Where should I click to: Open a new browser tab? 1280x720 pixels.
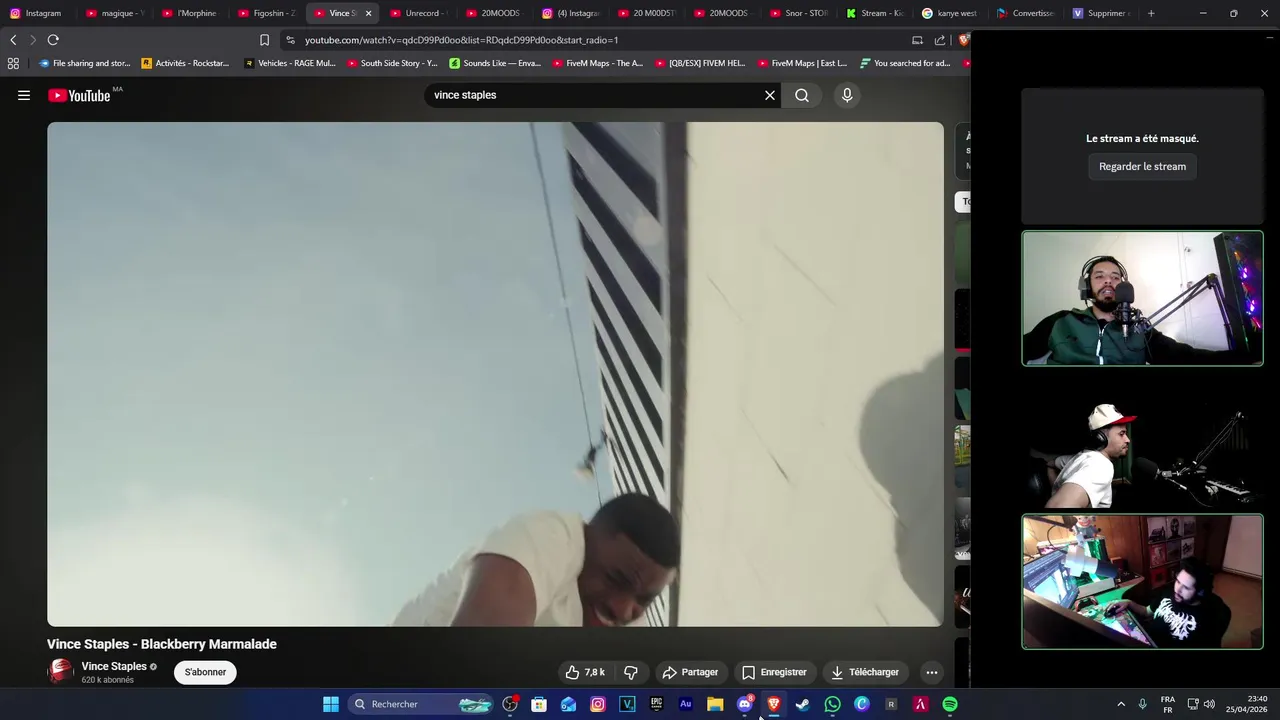pyautogui.click(x=1151, y=13)
